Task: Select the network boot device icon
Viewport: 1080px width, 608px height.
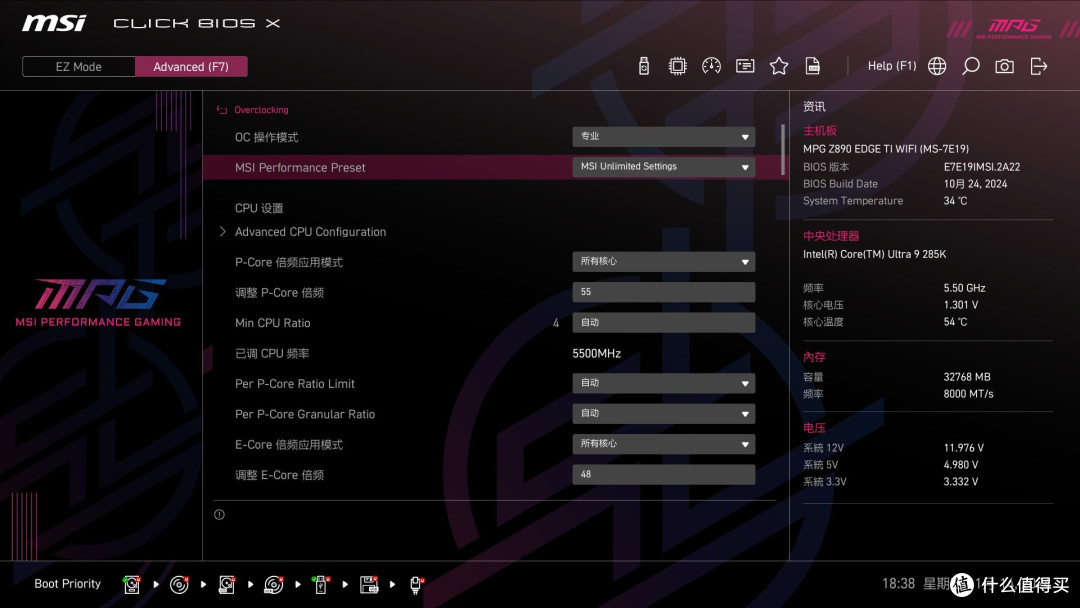Action: 417,585
